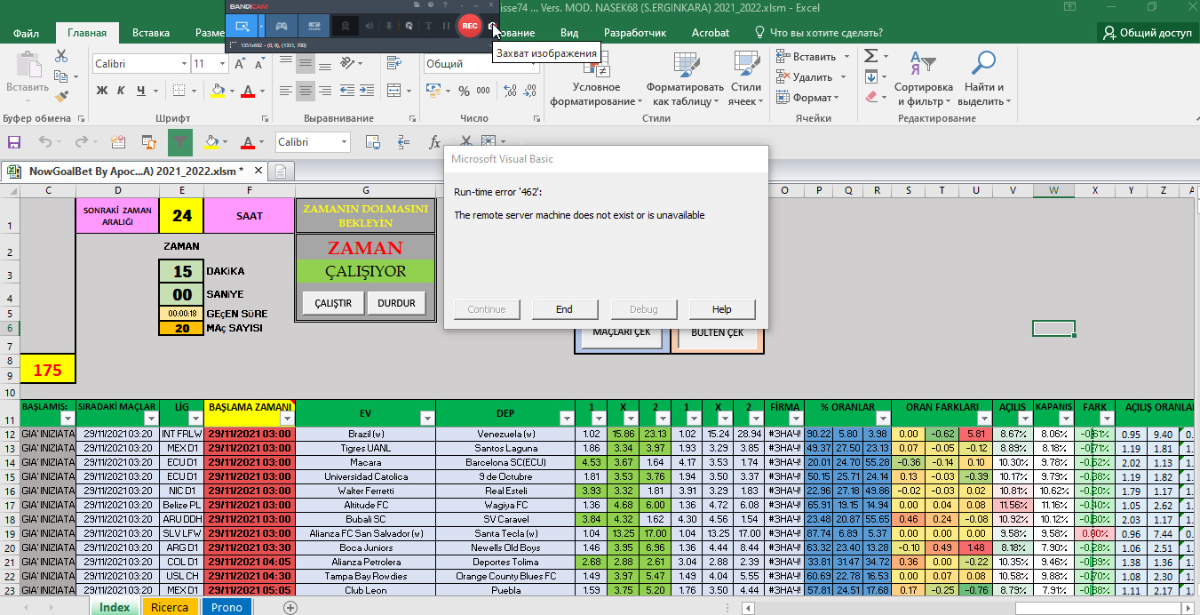This screenshot has height=615, width=1200.
Task: Toggle Italic formatting button К
Action: (x=122, y=91)
